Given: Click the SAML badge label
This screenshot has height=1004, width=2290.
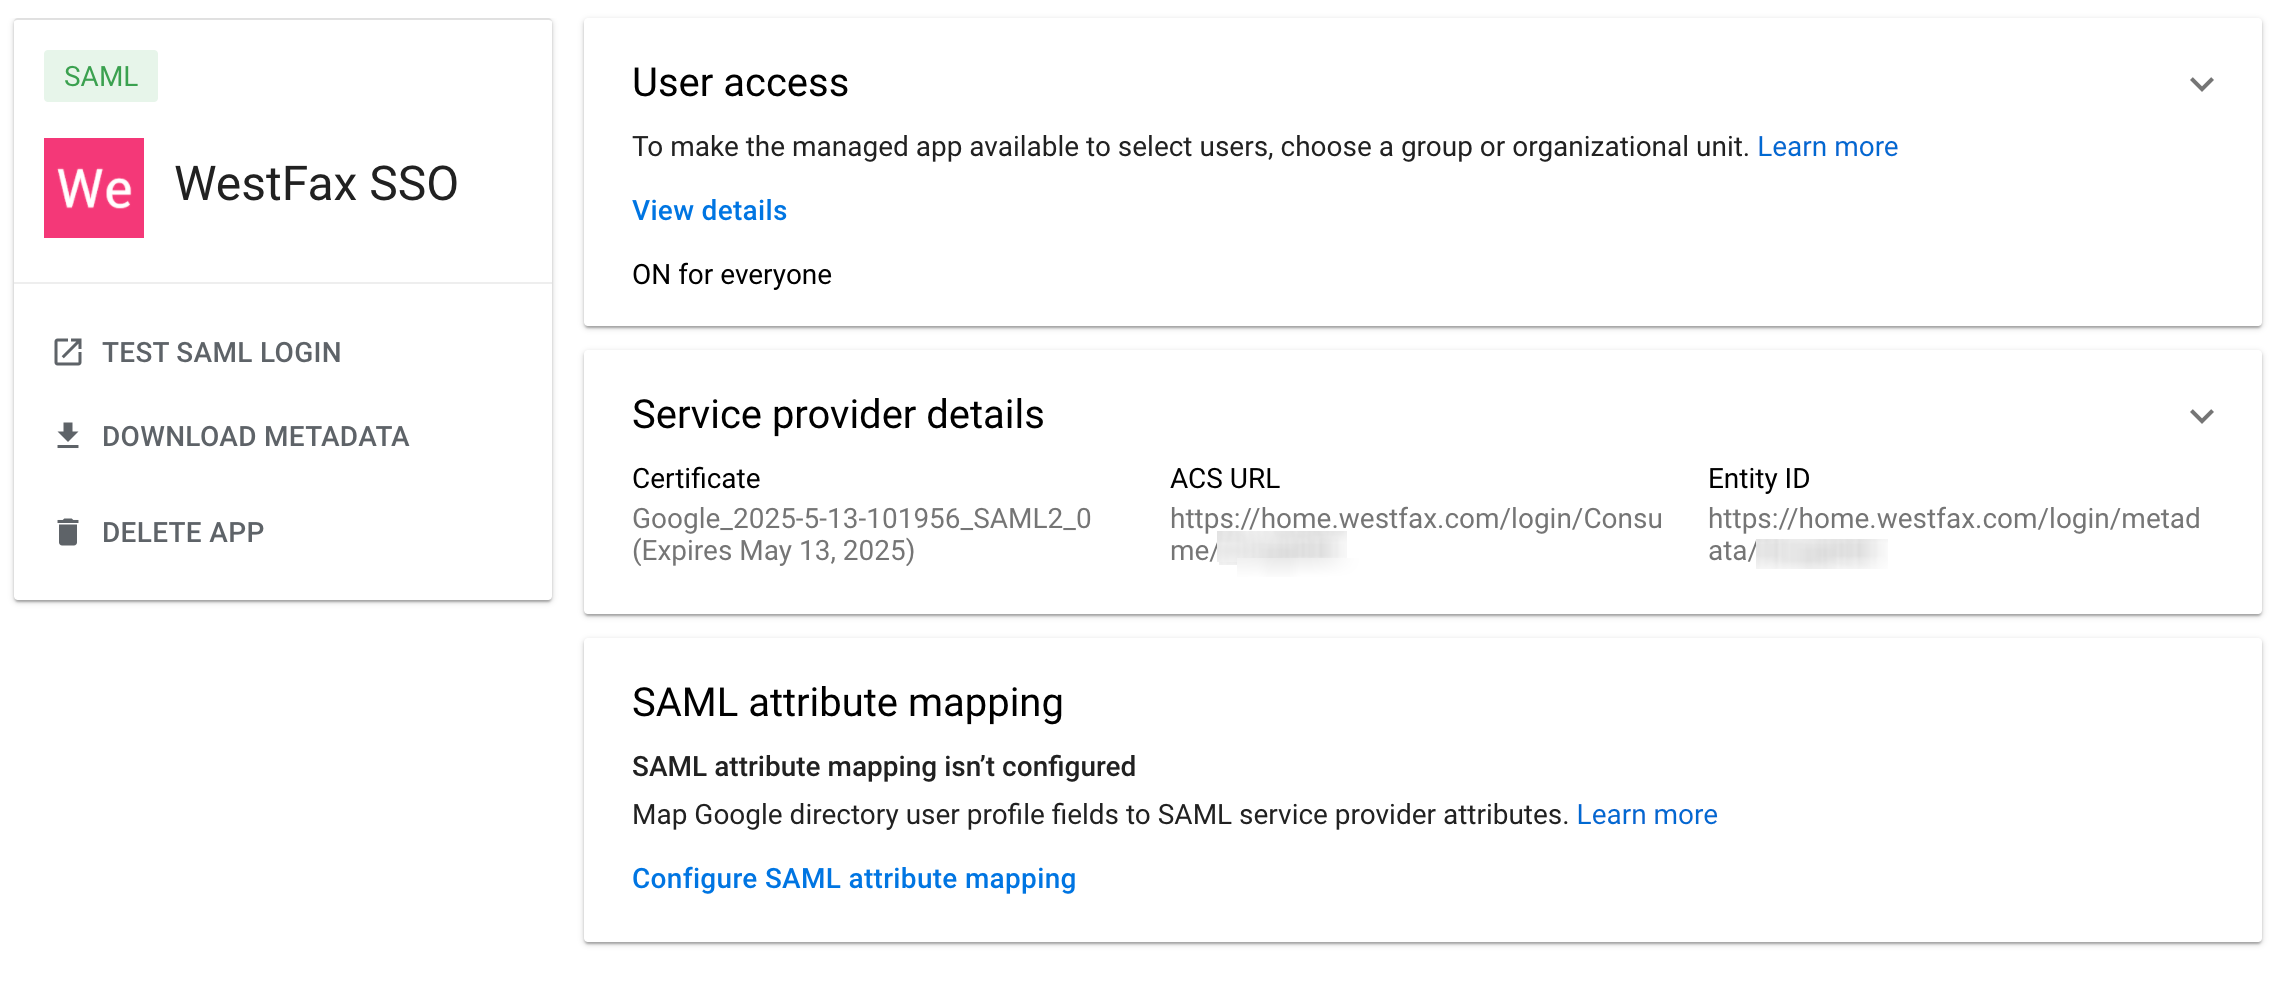Looking at the screenshot, I should pos(100,75).
